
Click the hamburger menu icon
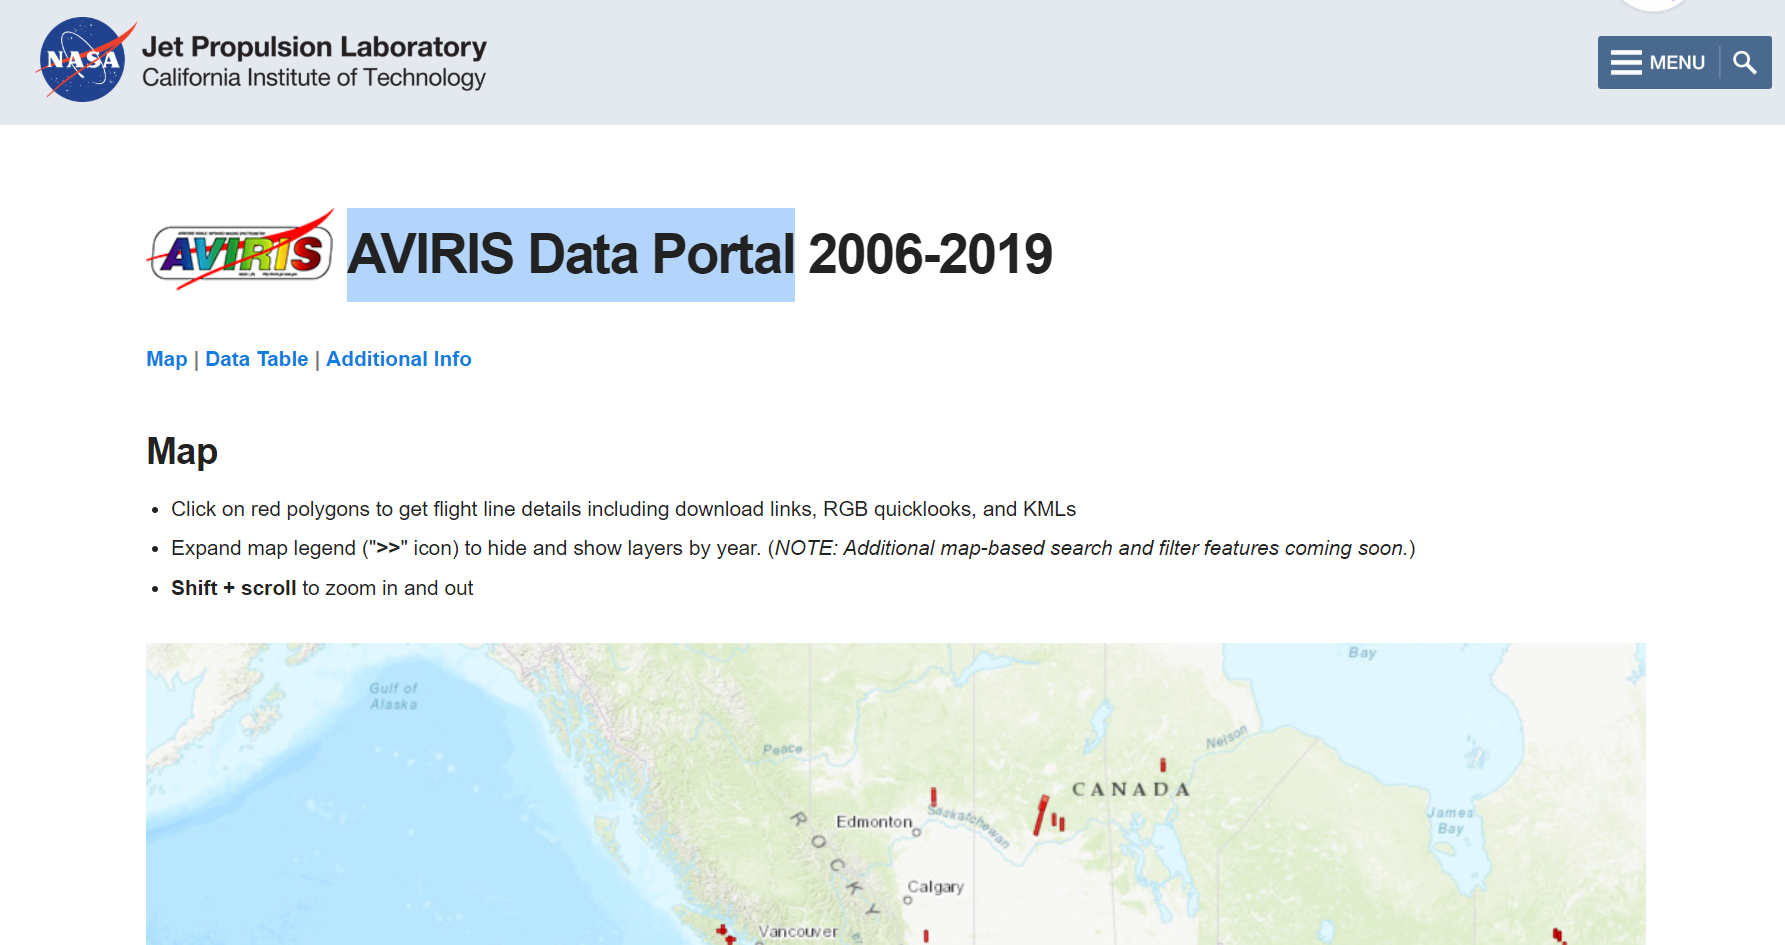coord(1625,62)
